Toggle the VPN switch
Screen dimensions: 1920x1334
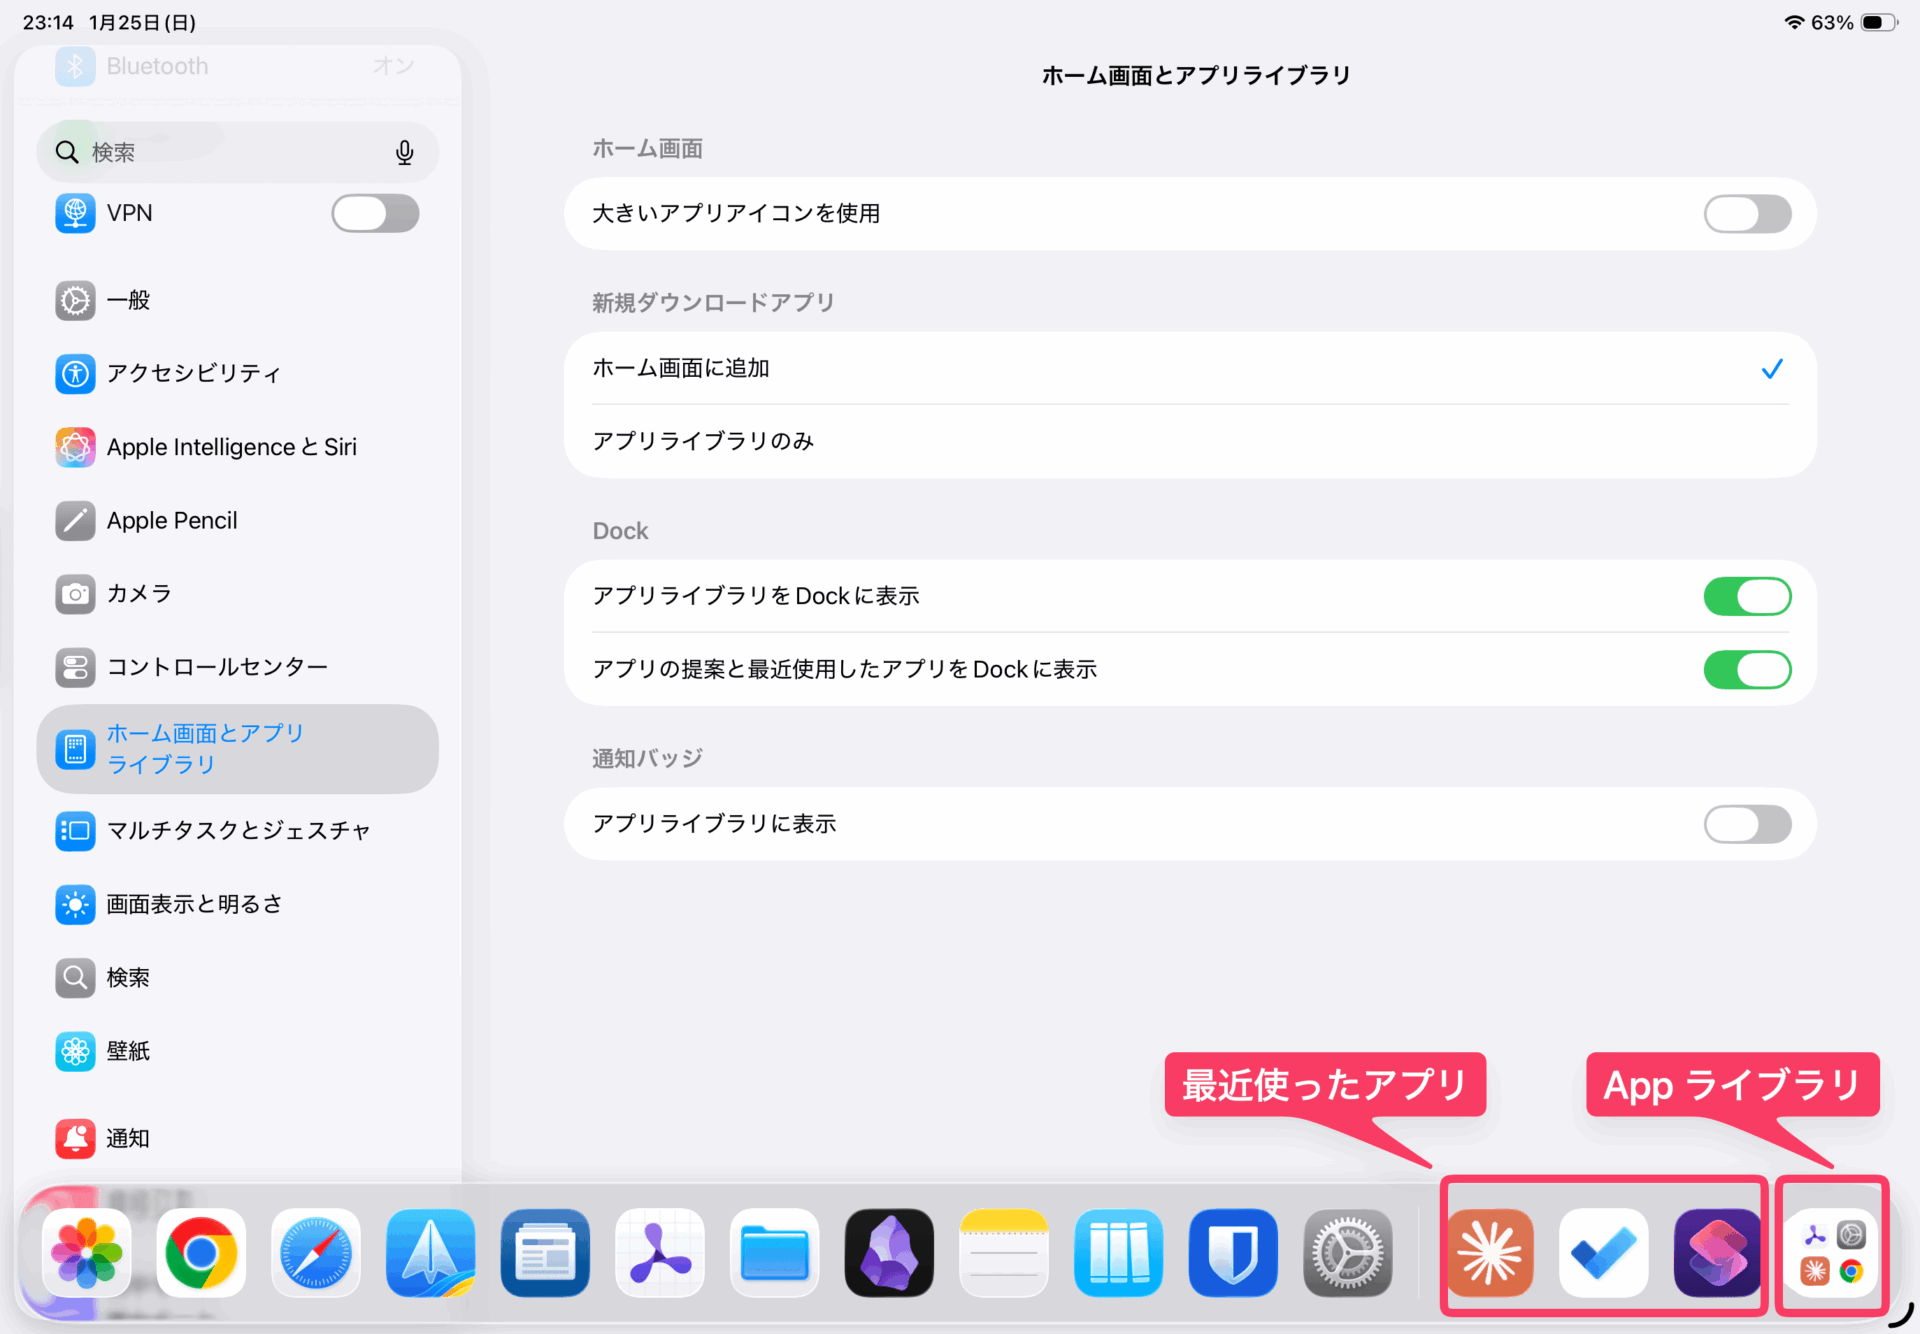(x=375, y=213)
